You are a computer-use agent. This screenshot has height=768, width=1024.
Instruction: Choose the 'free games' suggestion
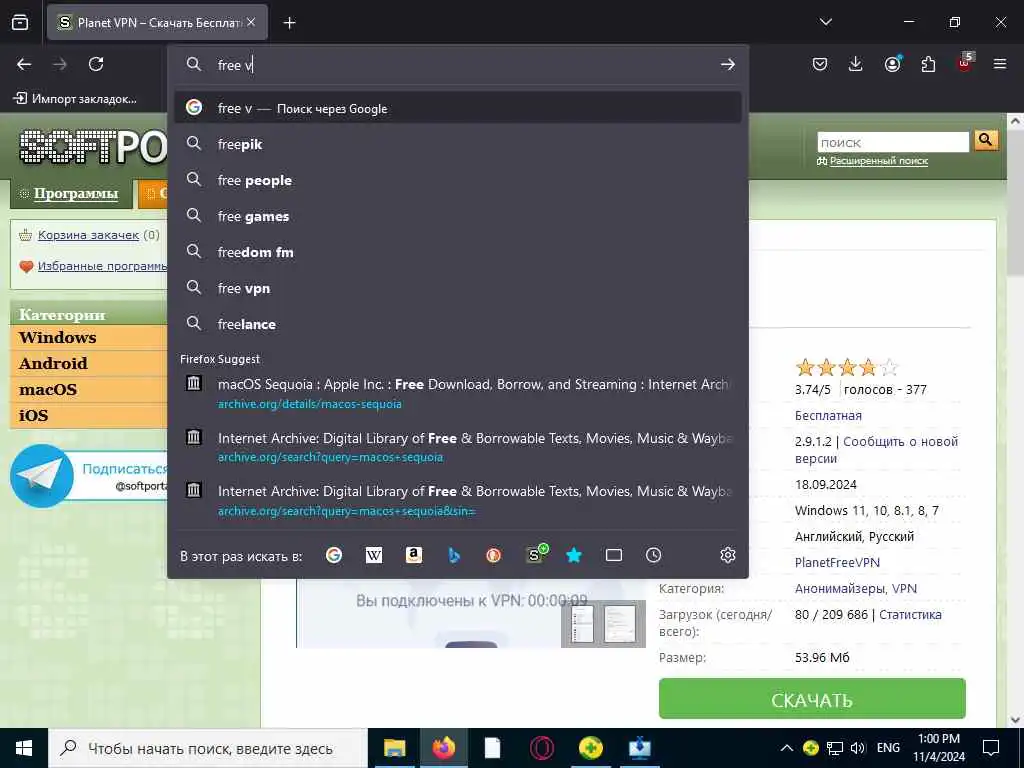[458, 216]
